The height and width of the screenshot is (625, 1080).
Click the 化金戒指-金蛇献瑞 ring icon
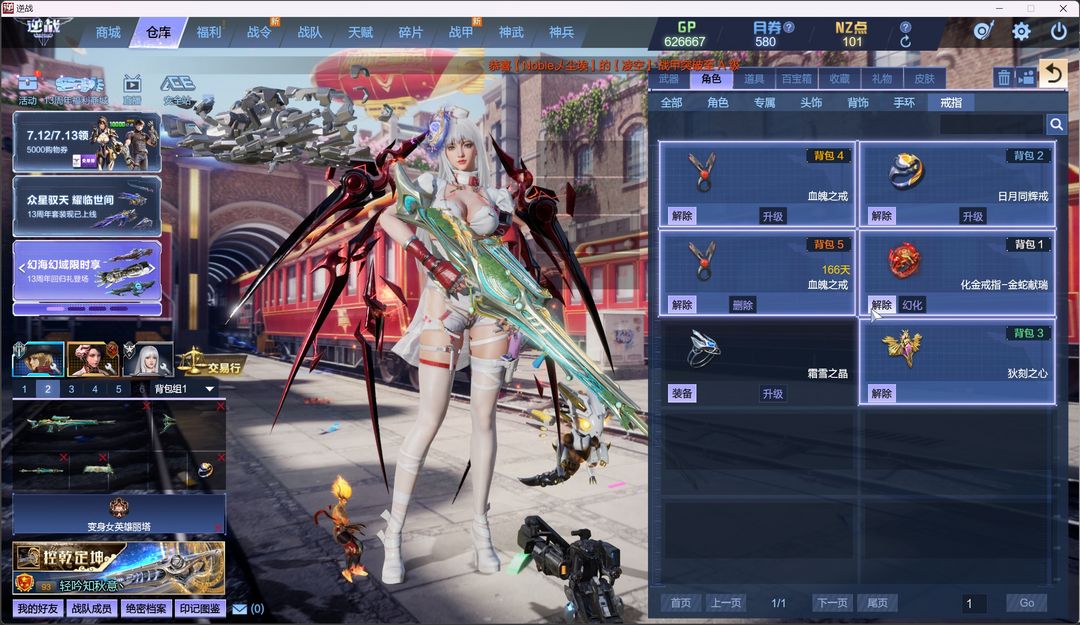pos(904,260)
